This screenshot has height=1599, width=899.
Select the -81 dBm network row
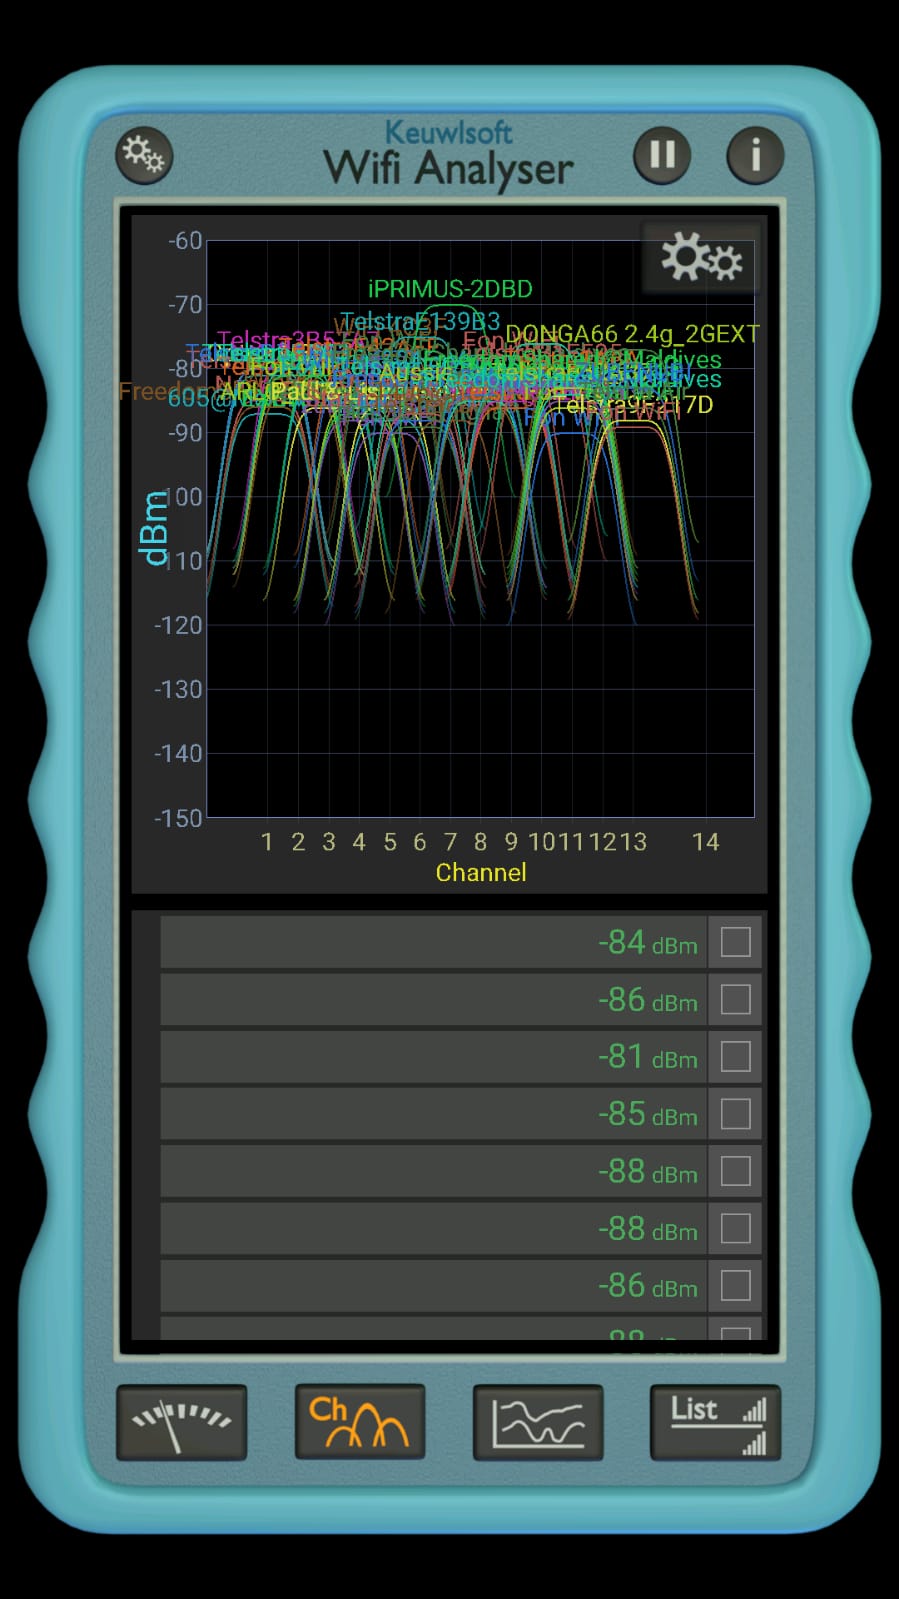click(x=433, y=1056)
